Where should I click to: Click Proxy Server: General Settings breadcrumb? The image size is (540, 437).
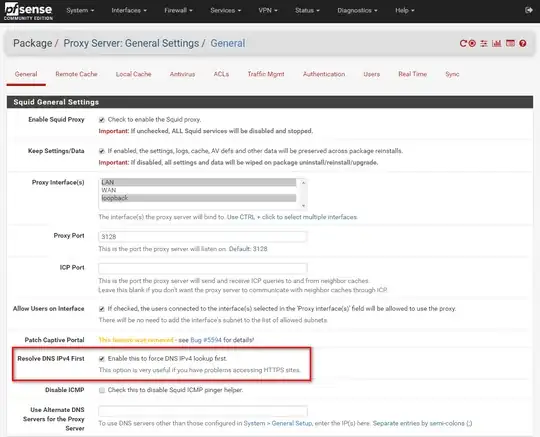click(131, 43)
